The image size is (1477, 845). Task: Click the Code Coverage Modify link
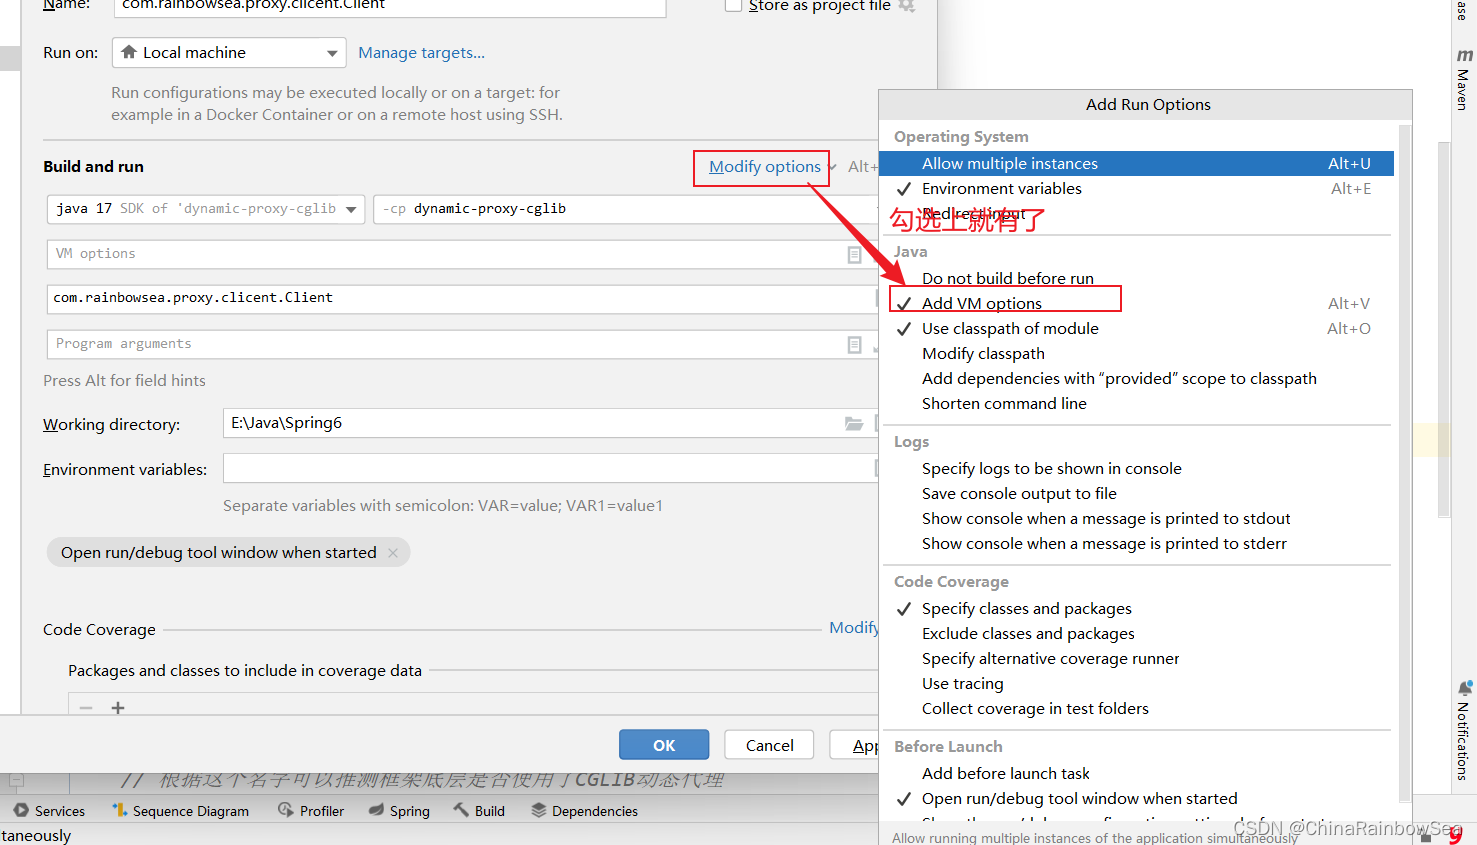(853, 628)
